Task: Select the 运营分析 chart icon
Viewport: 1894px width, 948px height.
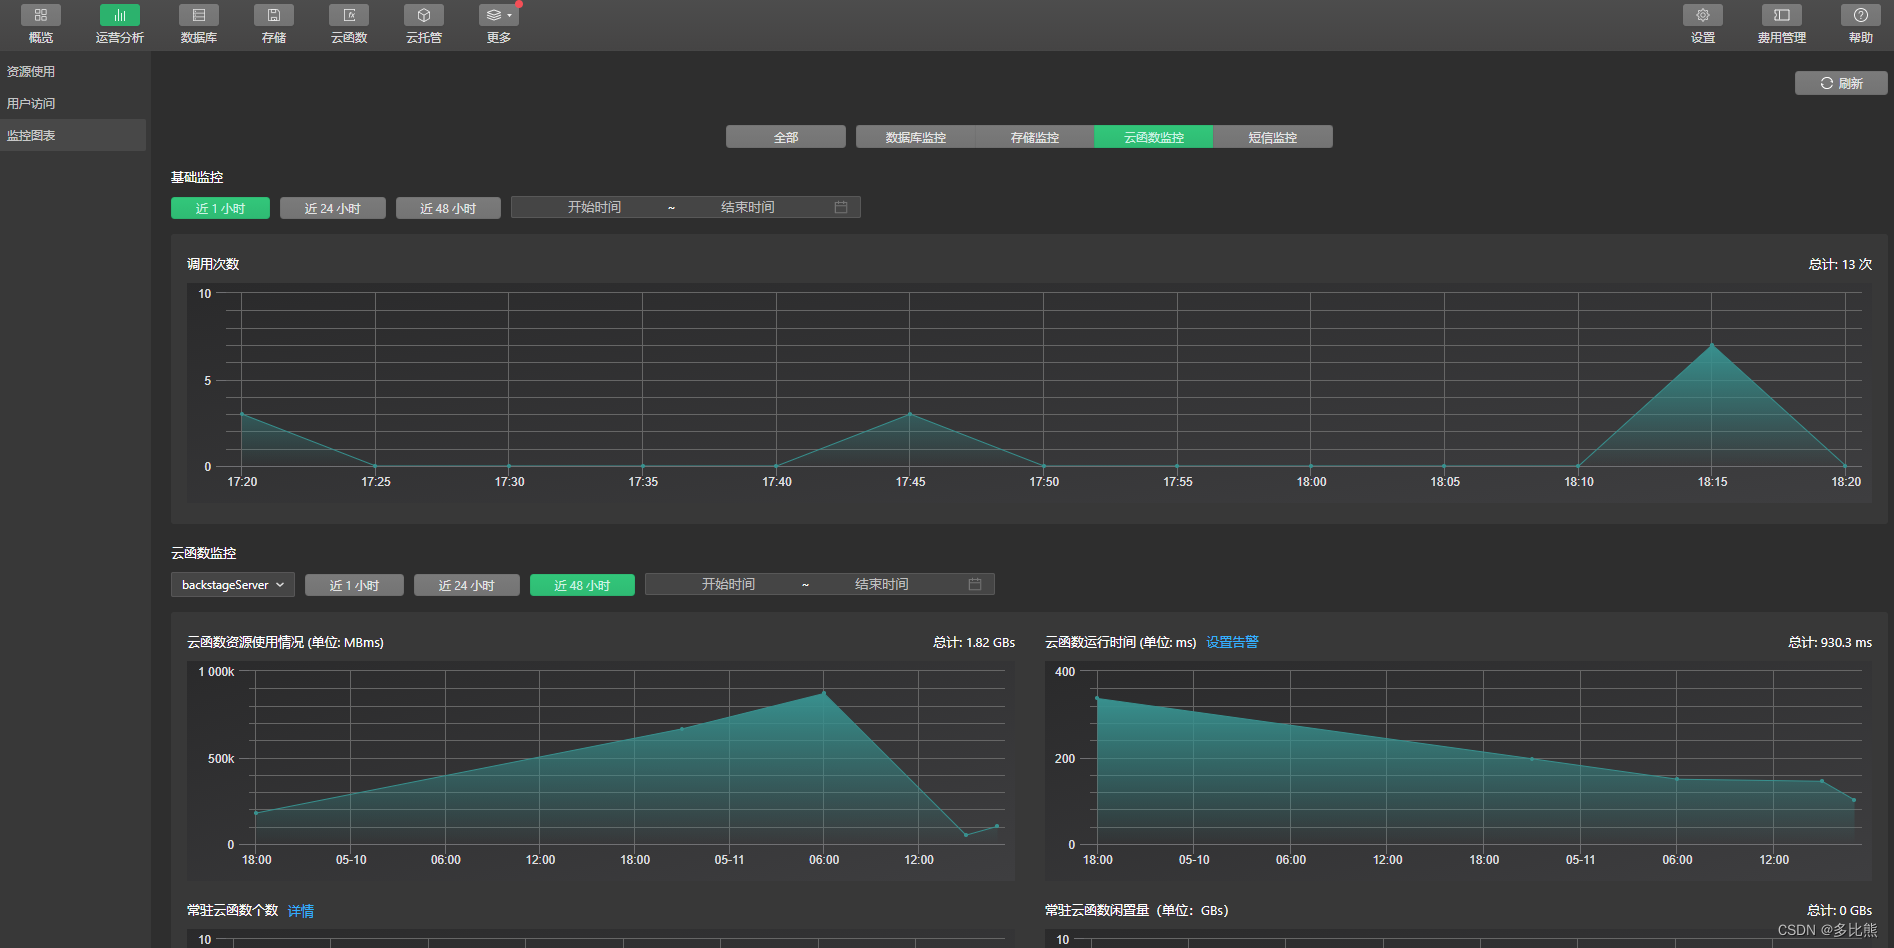Action: point(120,15)
